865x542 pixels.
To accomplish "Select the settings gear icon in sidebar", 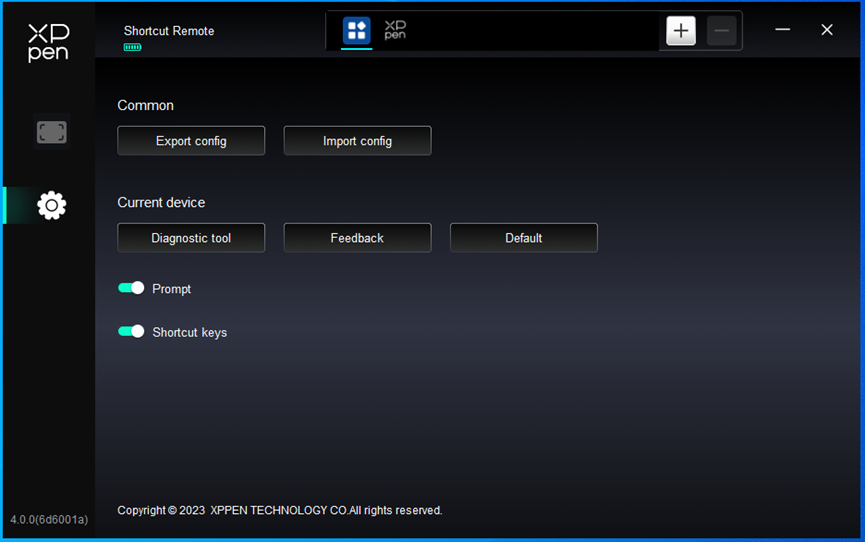I will (51, 205).
